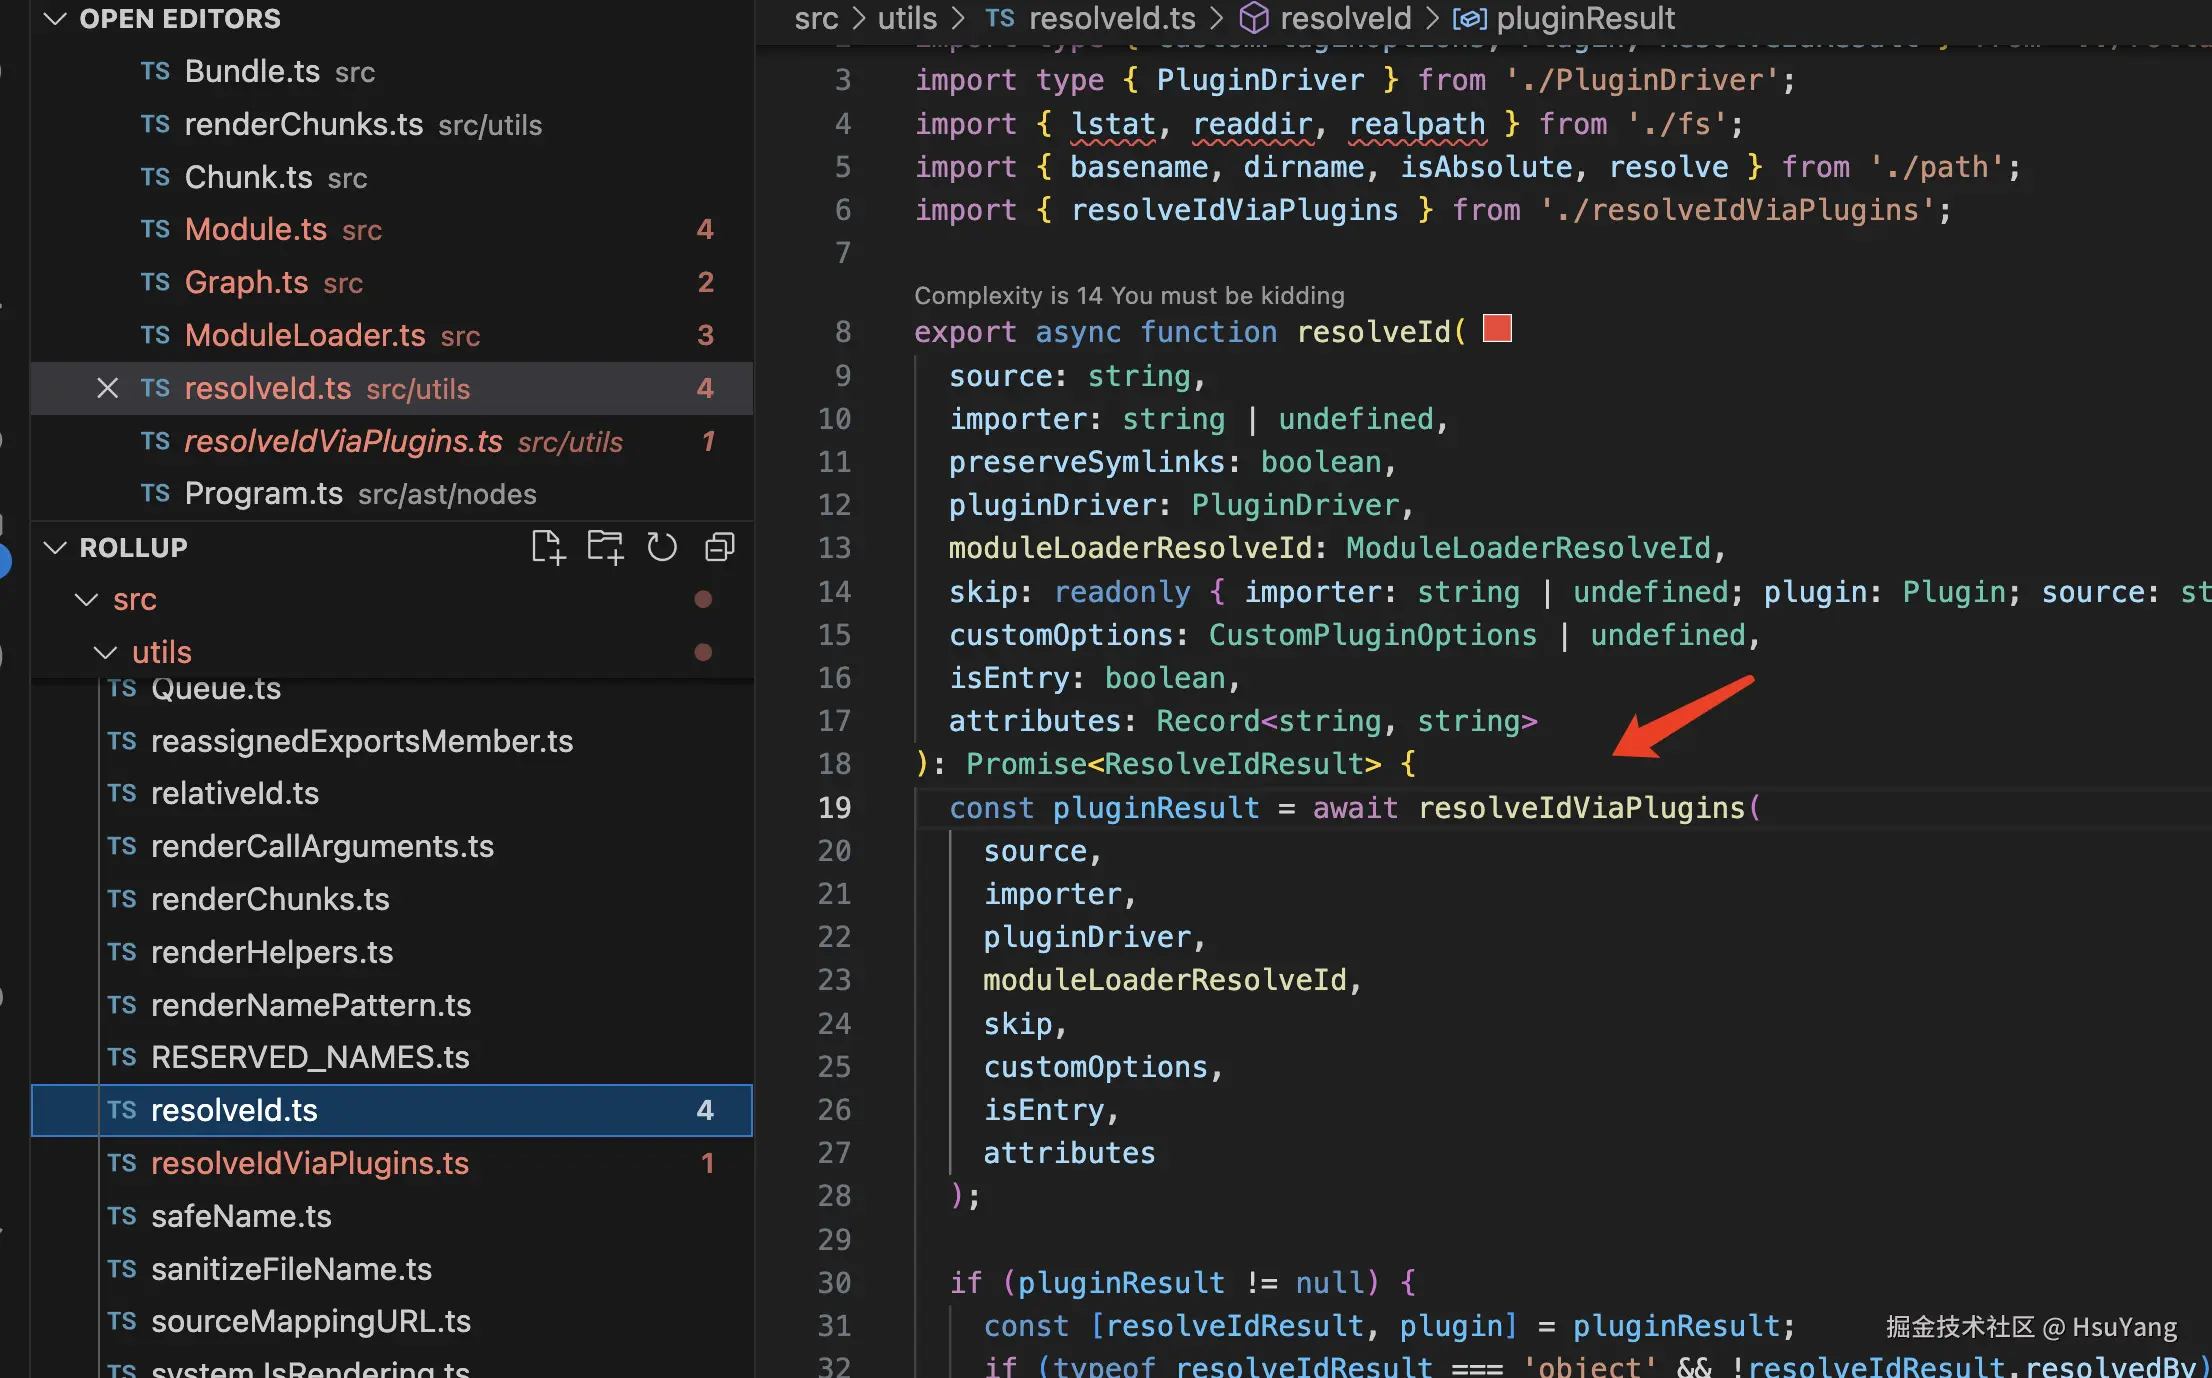Click the New File icon in ROLLUP header
Screen dimensions: 2212x1378
(x=548, y=547)
